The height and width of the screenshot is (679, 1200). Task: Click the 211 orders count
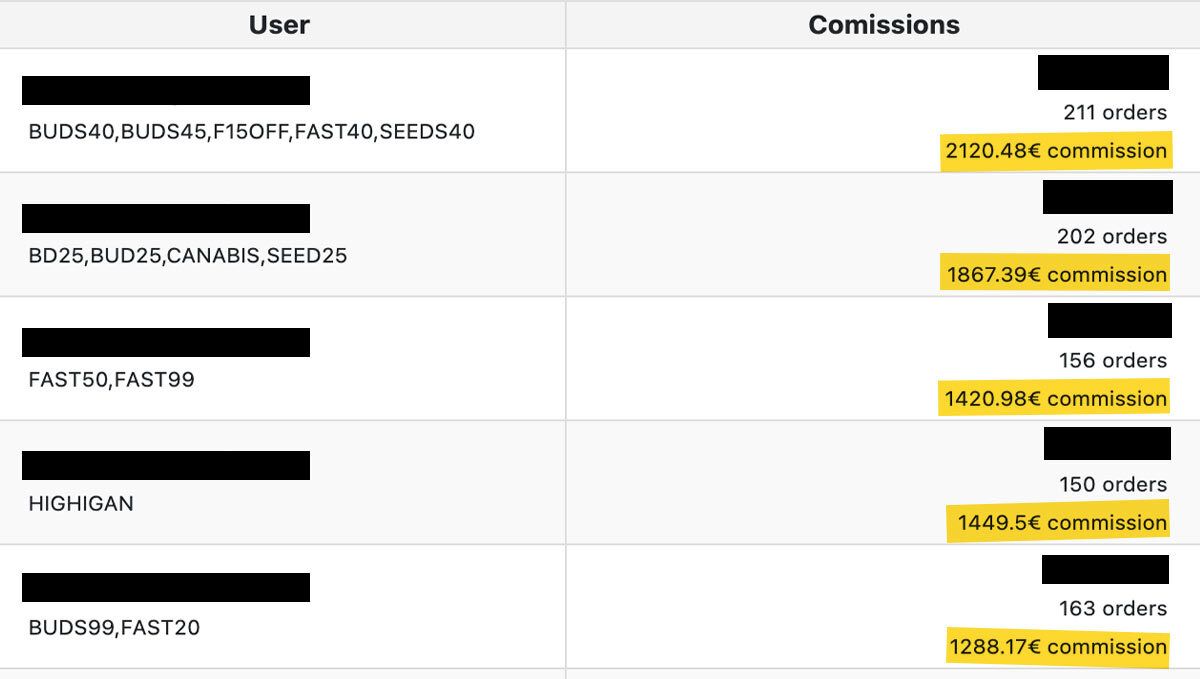tap(1115, 112)
